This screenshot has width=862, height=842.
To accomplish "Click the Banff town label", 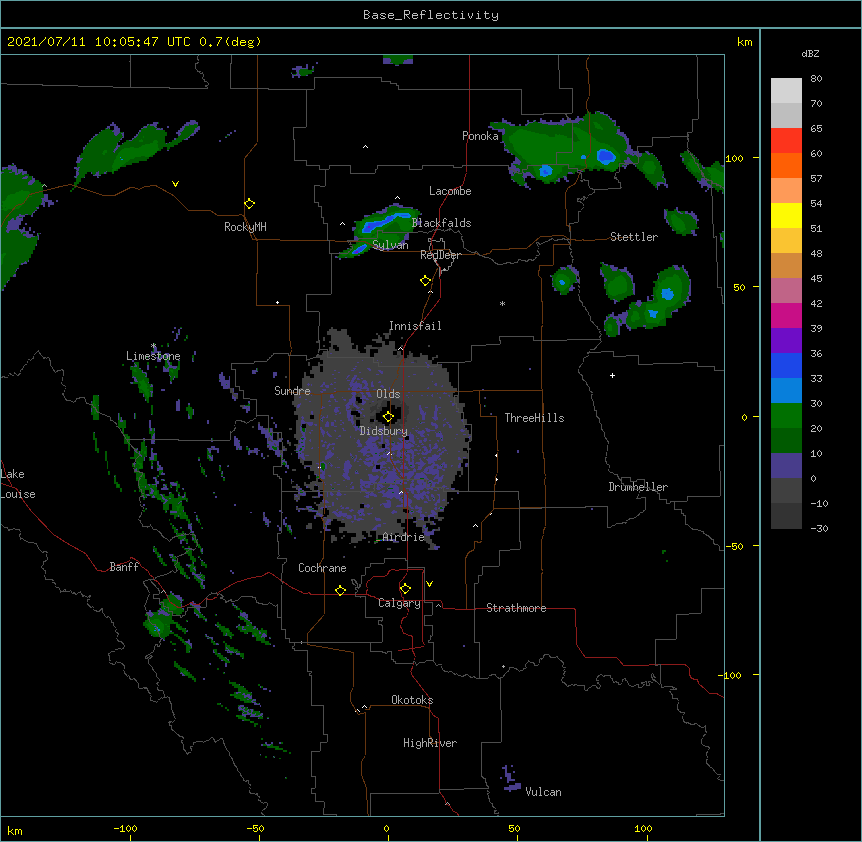I will (x=124, y=567).
